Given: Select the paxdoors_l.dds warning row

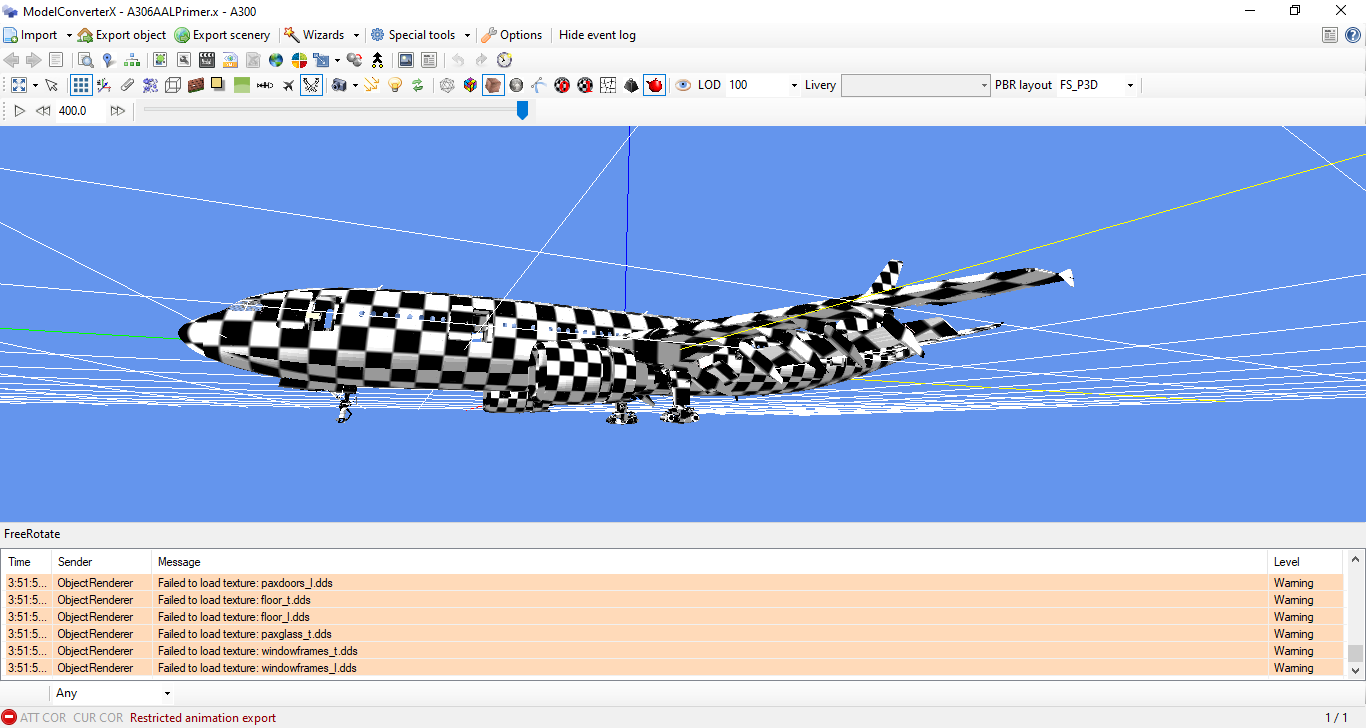Looking at the screenshot, I should coord(300,583).
